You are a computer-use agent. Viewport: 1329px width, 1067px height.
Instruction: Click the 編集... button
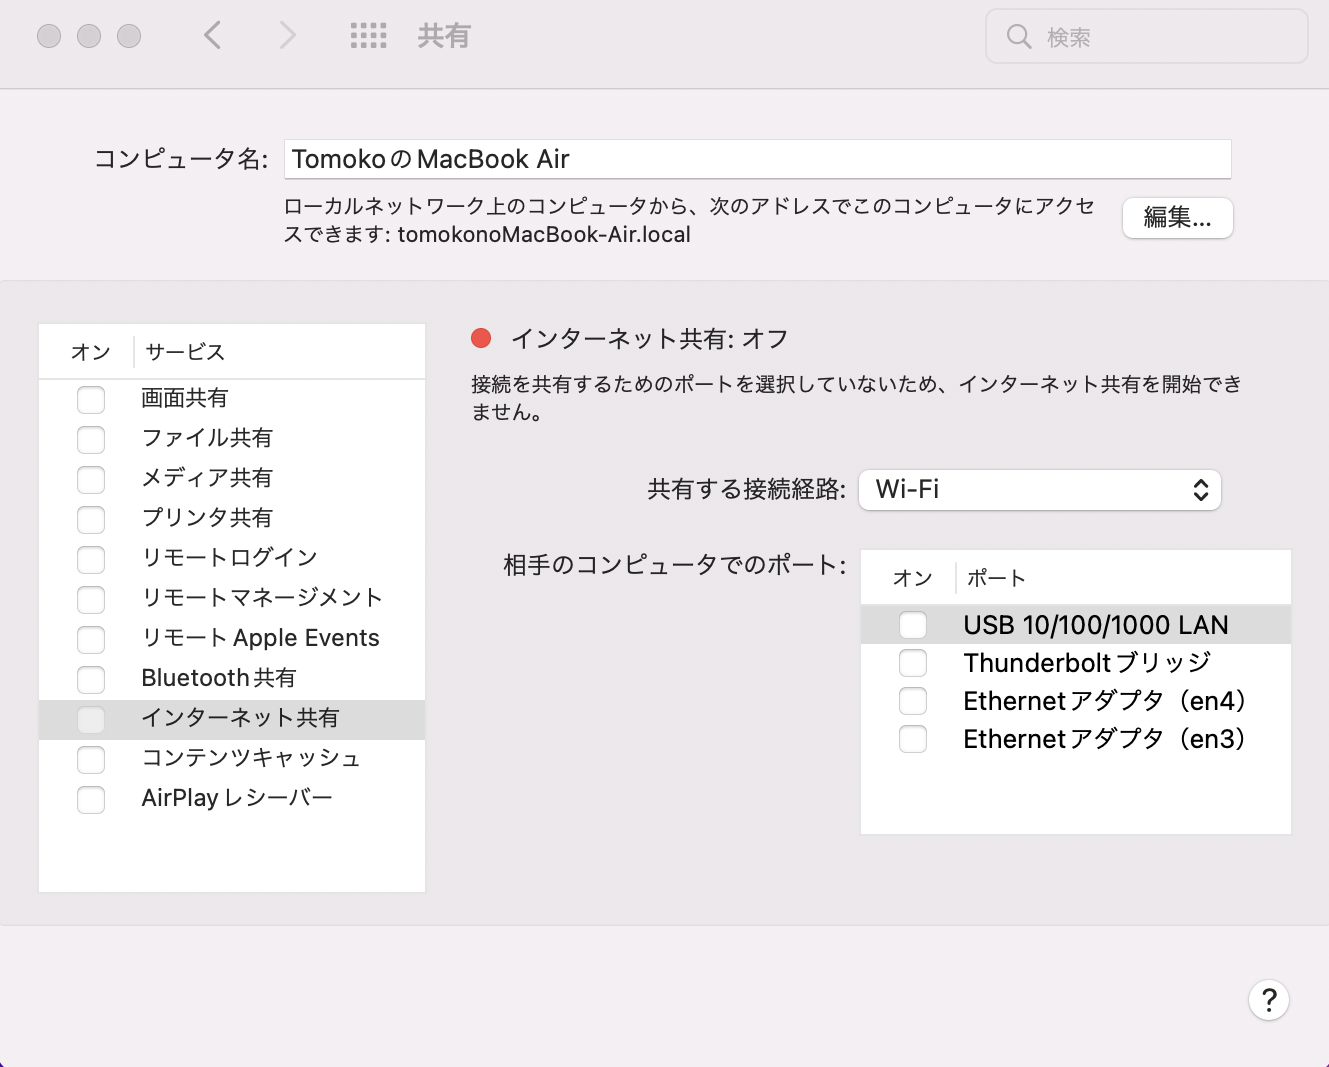1177,218
